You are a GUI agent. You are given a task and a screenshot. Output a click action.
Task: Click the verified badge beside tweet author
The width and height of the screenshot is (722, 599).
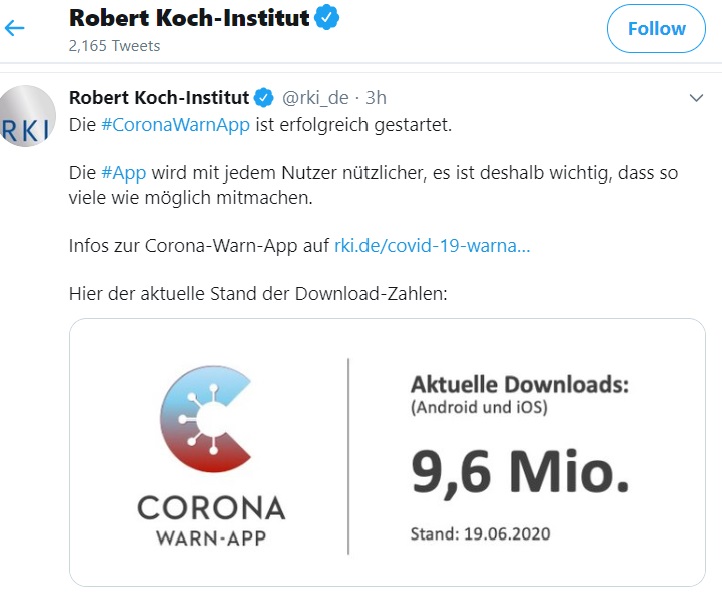[x=264, y=98]
